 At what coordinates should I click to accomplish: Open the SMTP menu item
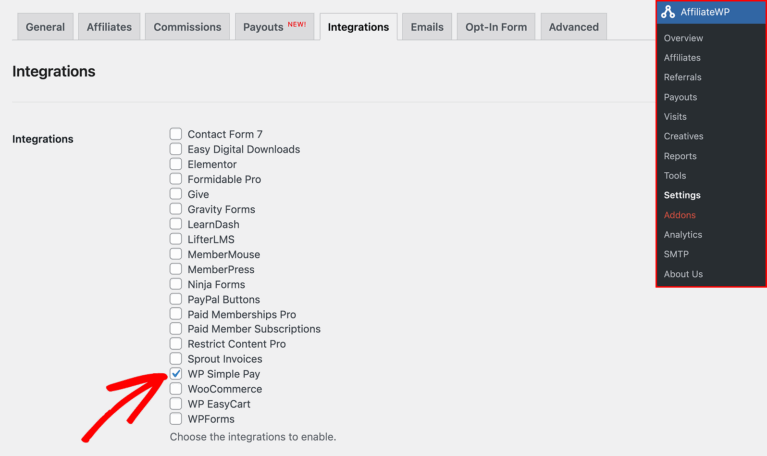[676, 254]
